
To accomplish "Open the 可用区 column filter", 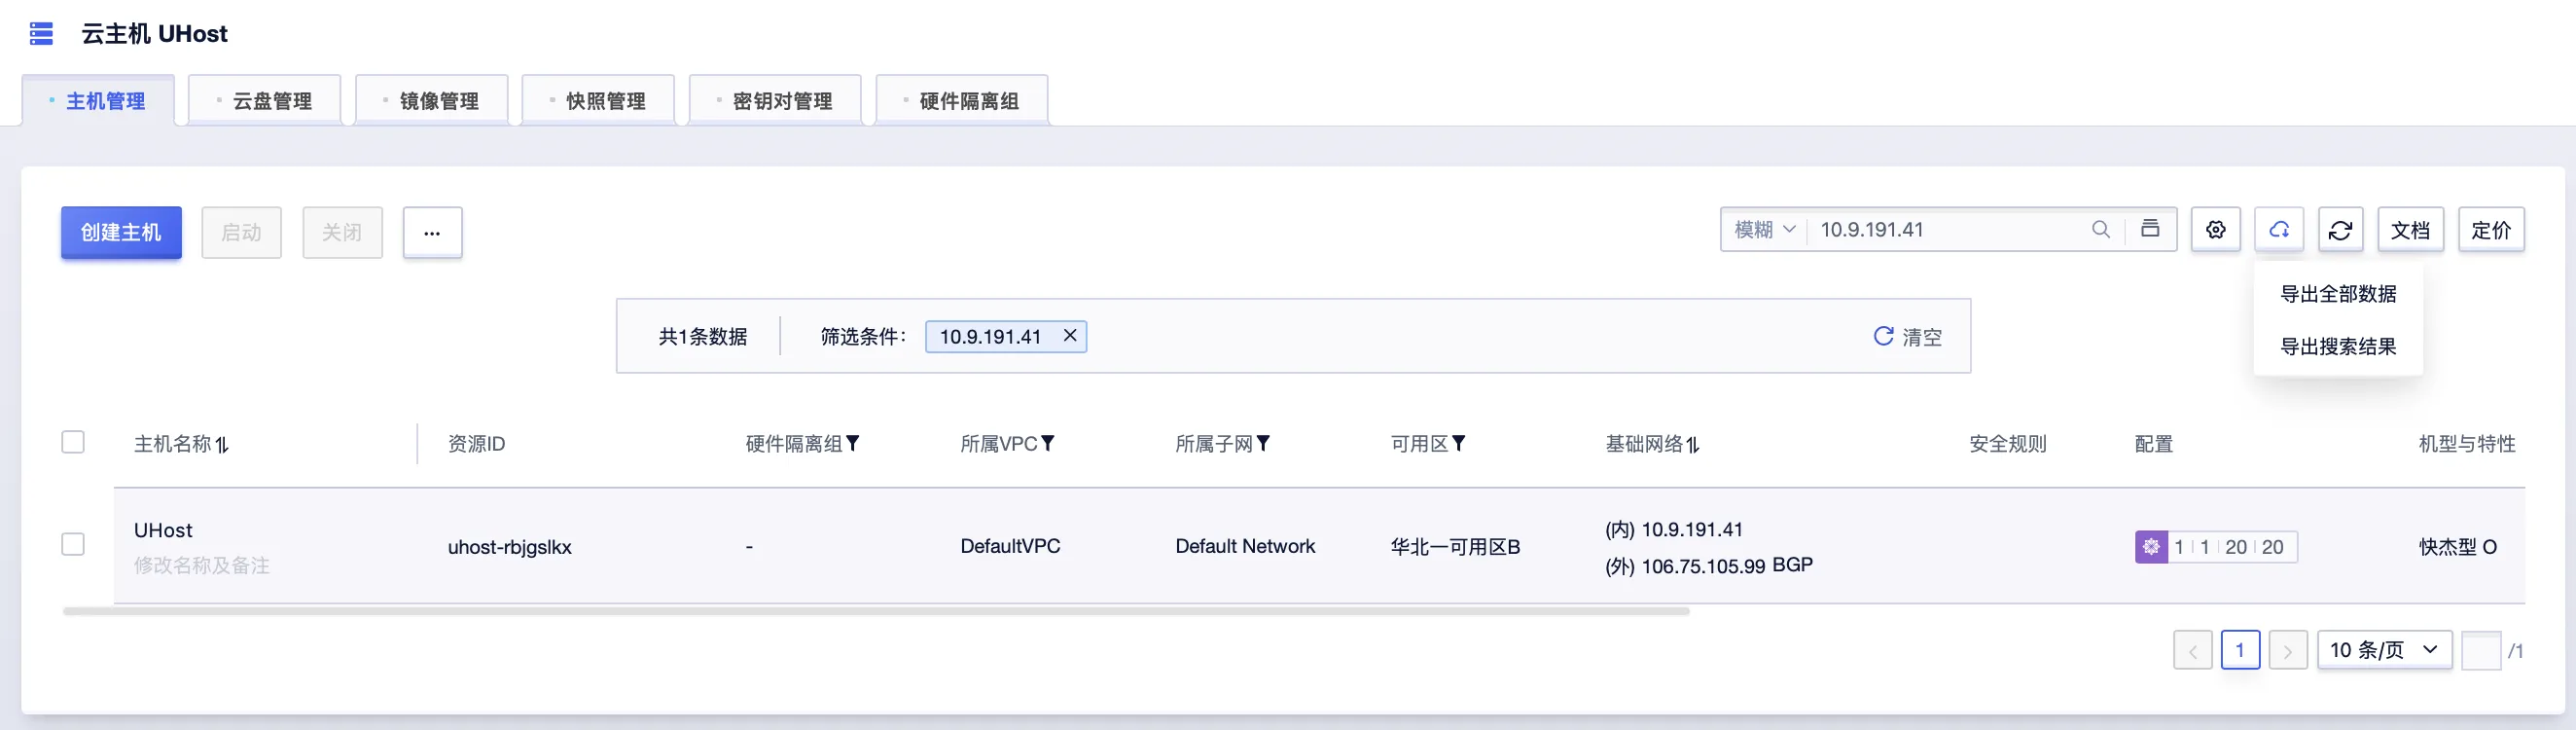I will [1459, 443].
